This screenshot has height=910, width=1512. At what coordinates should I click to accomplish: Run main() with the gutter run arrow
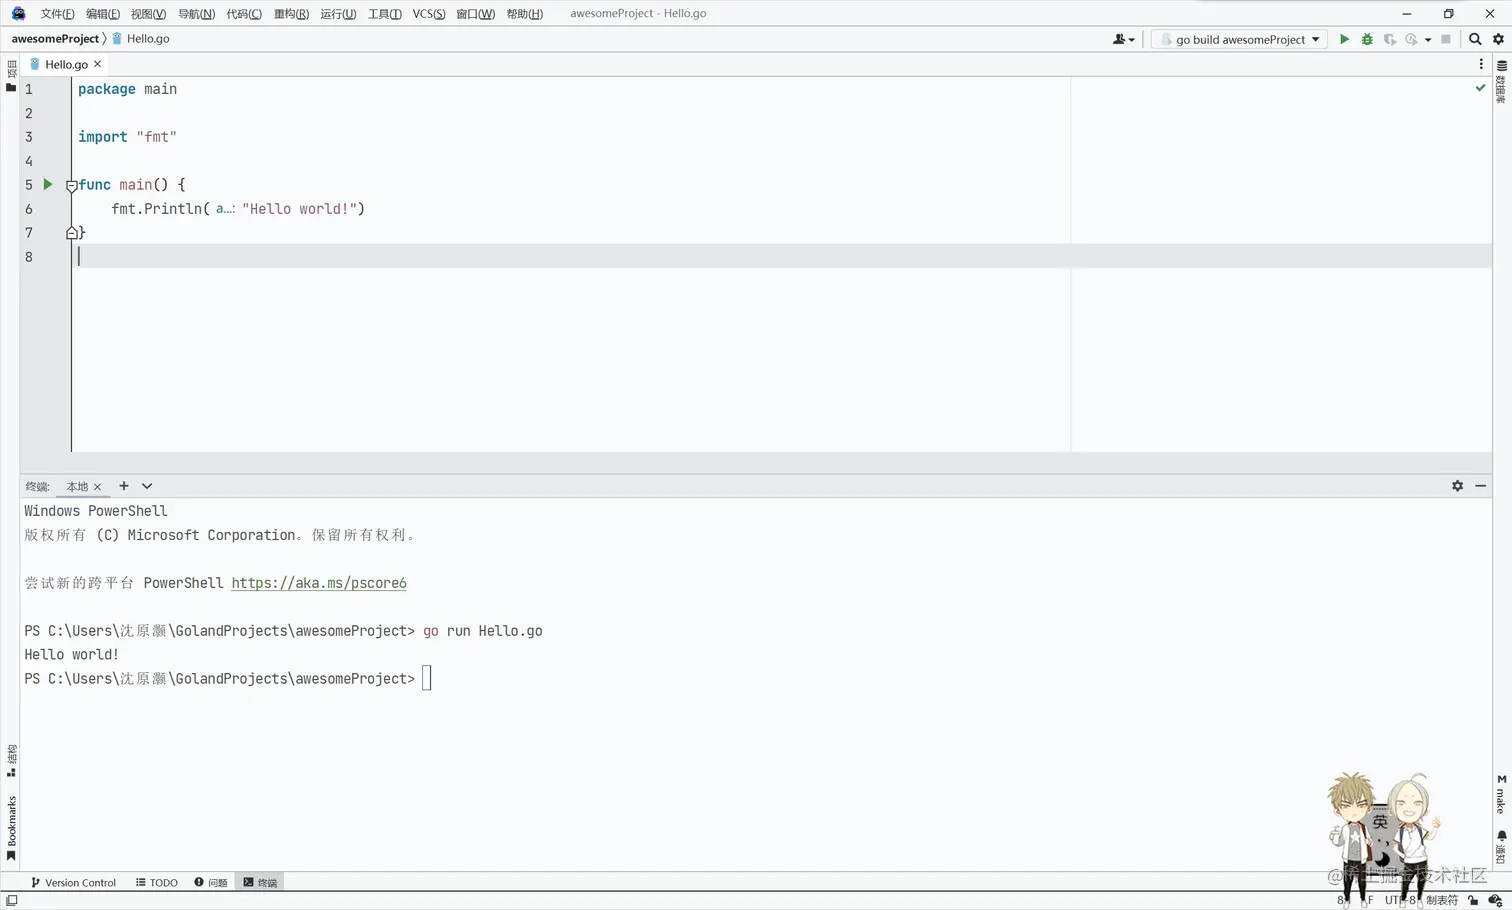[x=47, y=184]
